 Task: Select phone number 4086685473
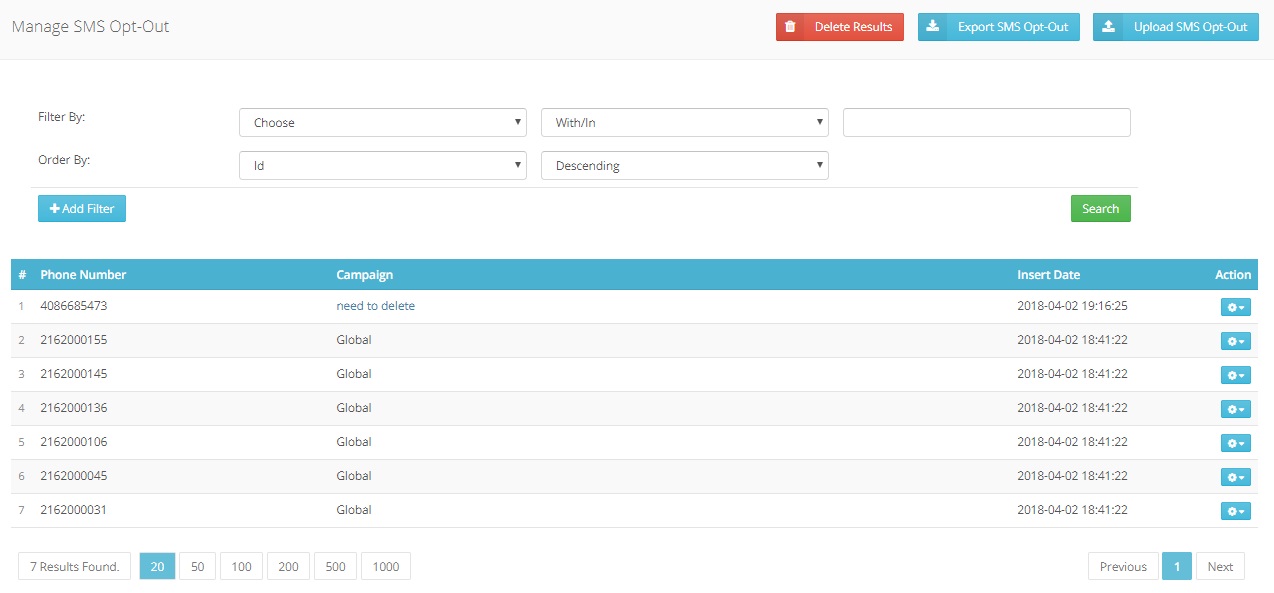click(x=74, y=306)
